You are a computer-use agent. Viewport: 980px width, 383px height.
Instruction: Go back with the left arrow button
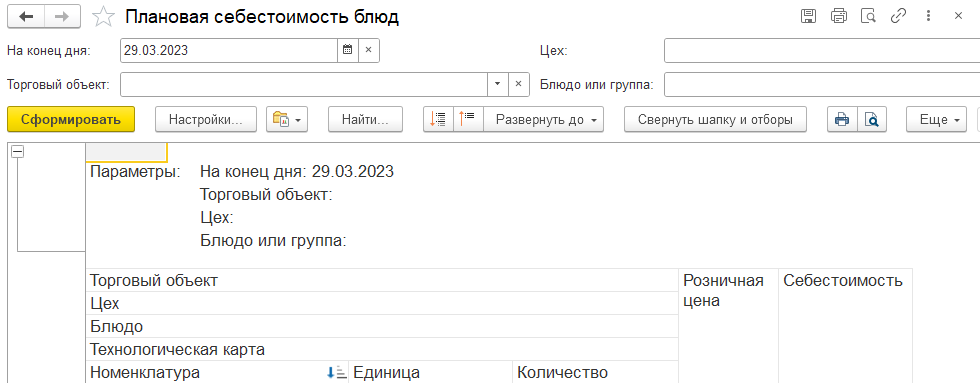[26, 17]
